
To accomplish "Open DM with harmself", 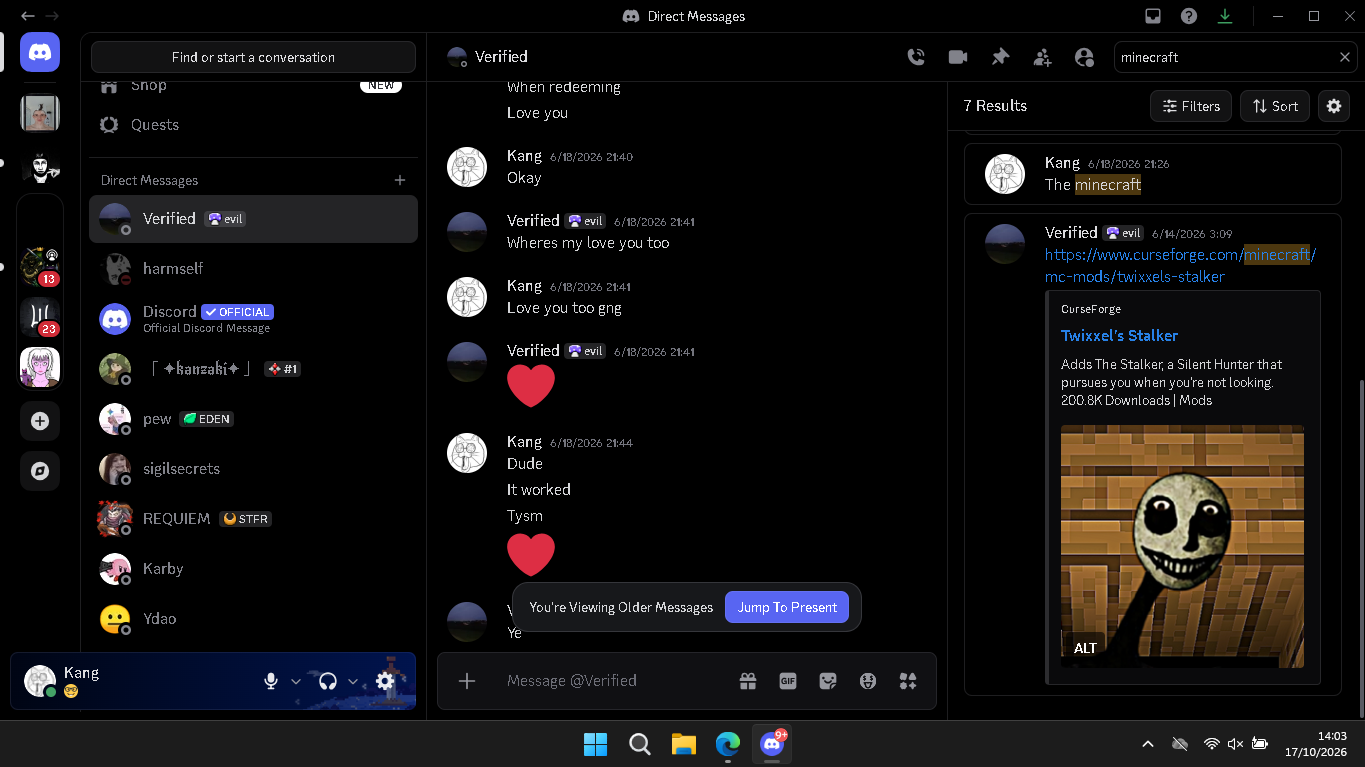I will coord(253,268).
